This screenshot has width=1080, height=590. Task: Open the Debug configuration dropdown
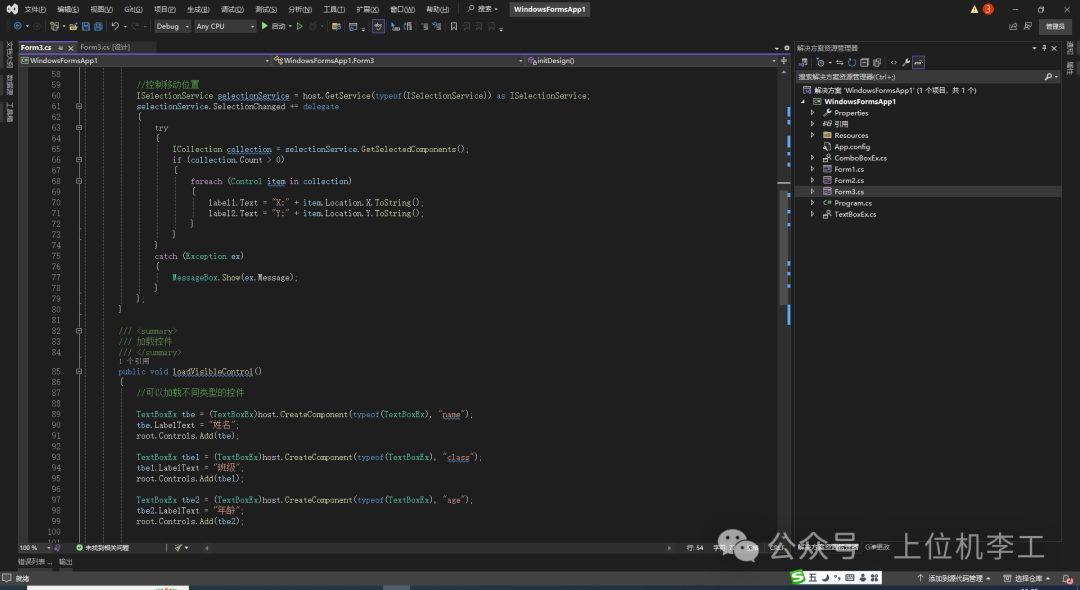171,26
